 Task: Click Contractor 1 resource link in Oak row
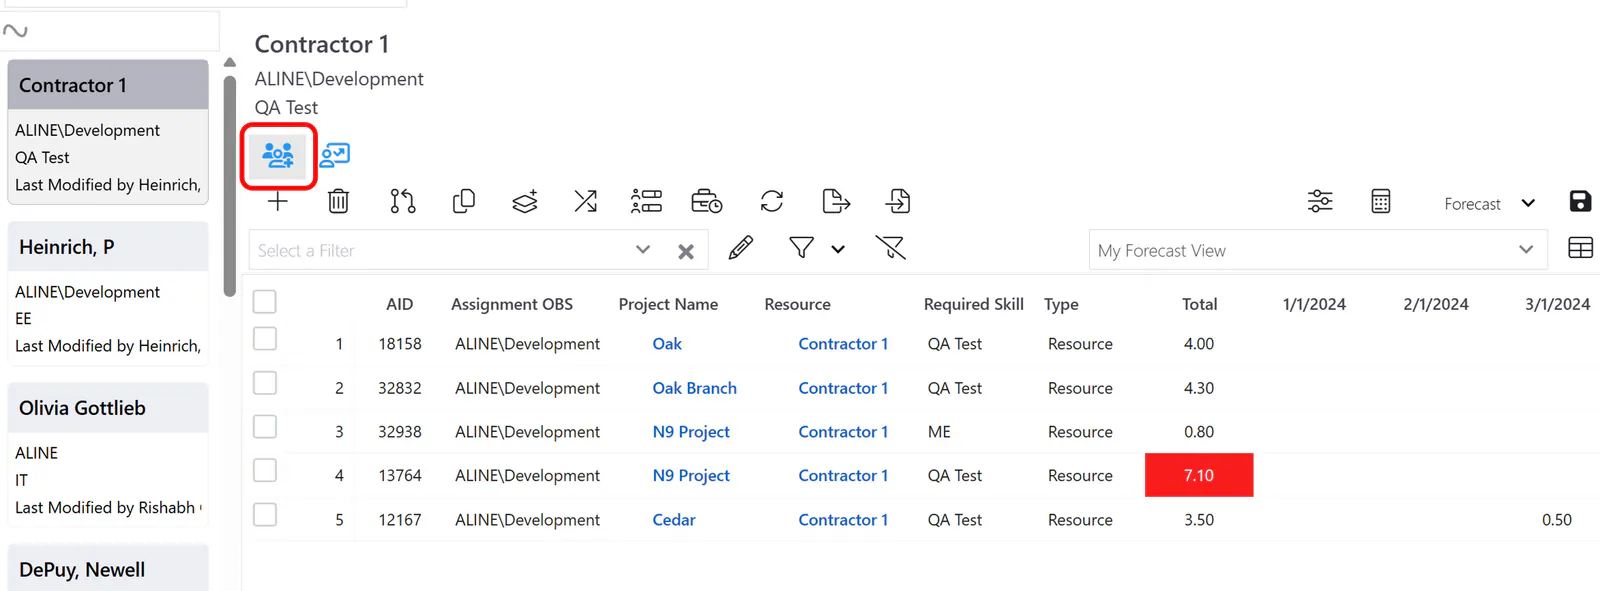point(843,344)
